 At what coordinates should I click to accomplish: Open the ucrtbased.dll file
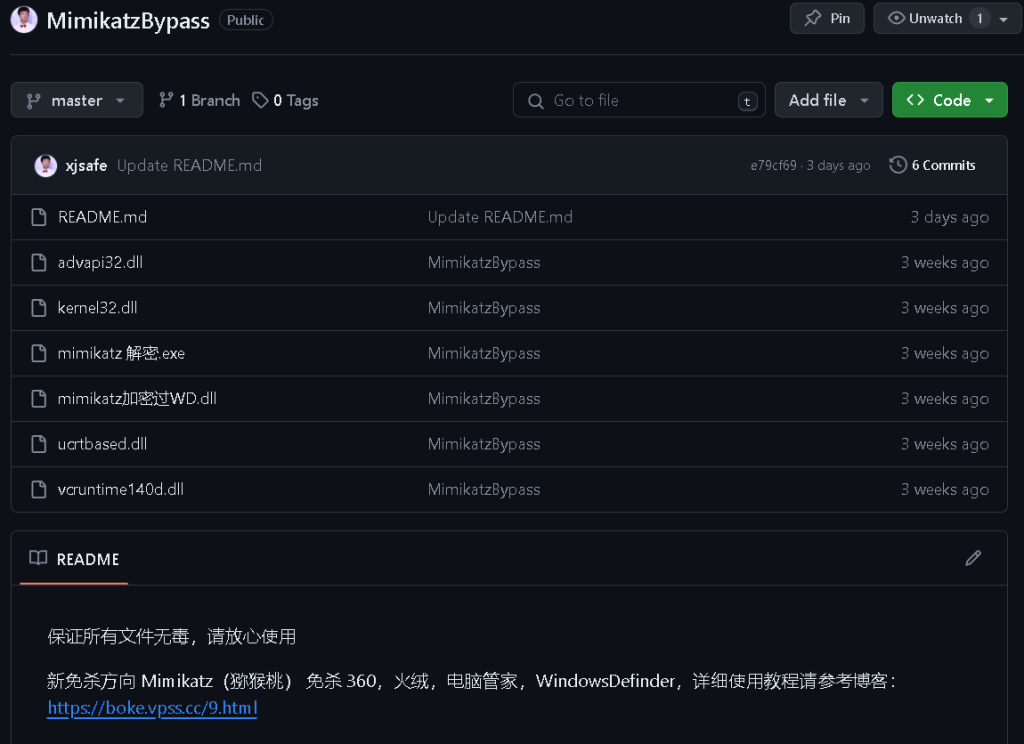pos(102,444)
